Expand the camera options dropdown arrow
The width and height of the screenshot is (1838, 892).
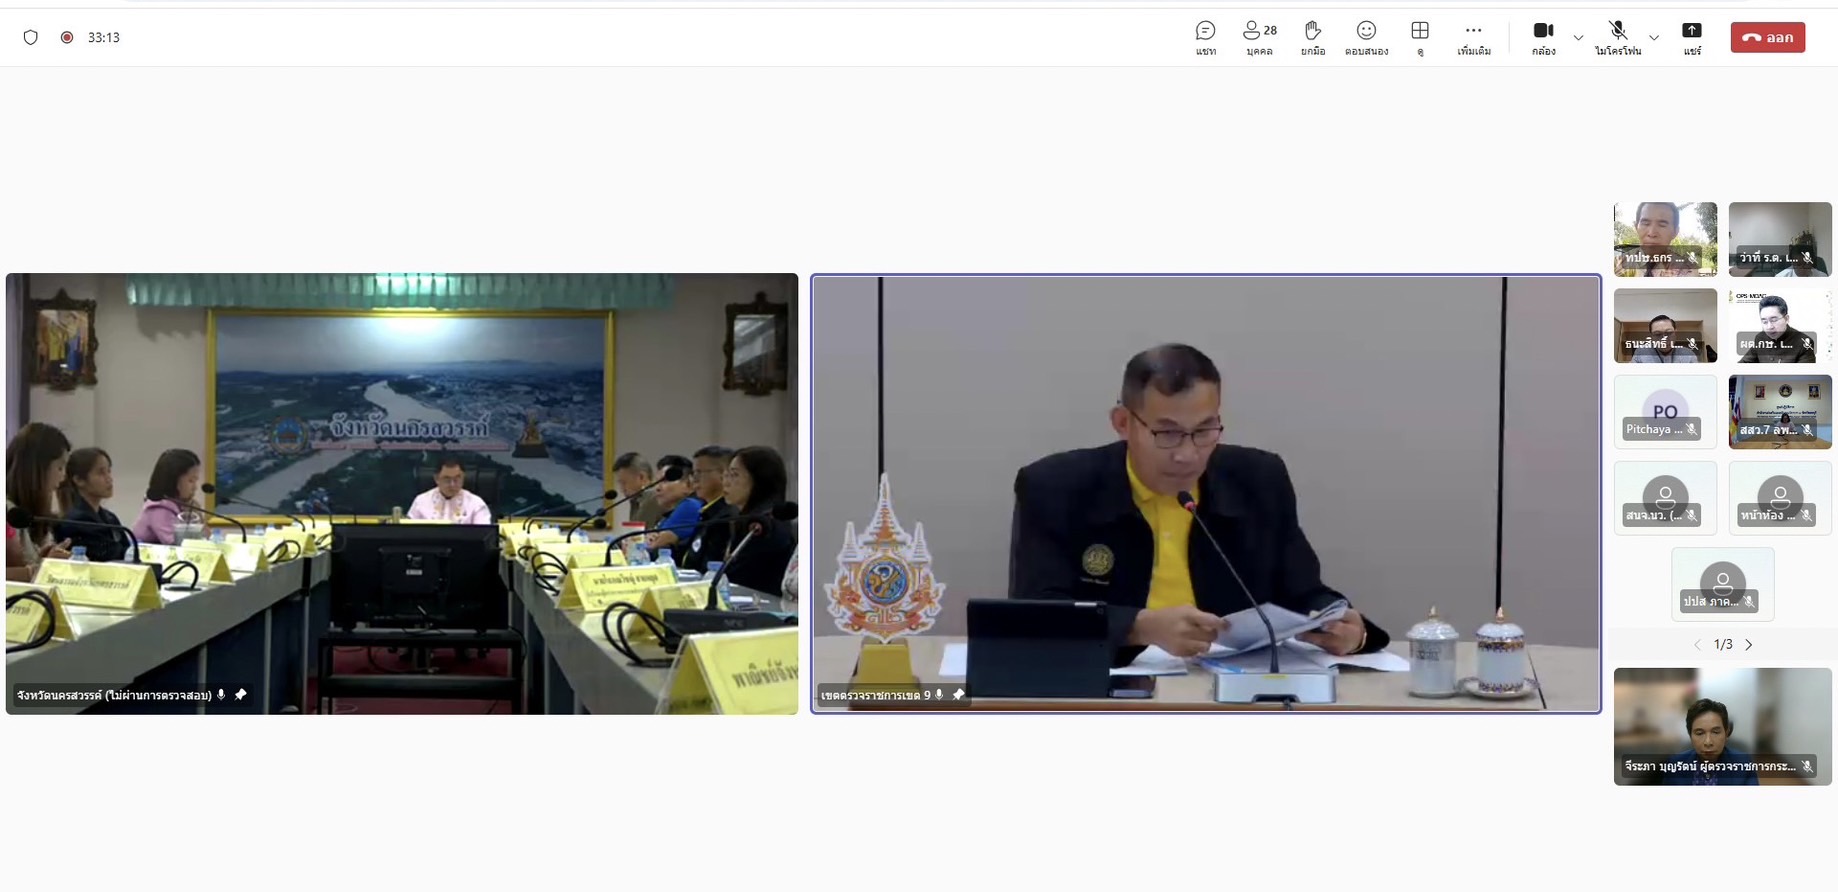[x=1578, y=38]
